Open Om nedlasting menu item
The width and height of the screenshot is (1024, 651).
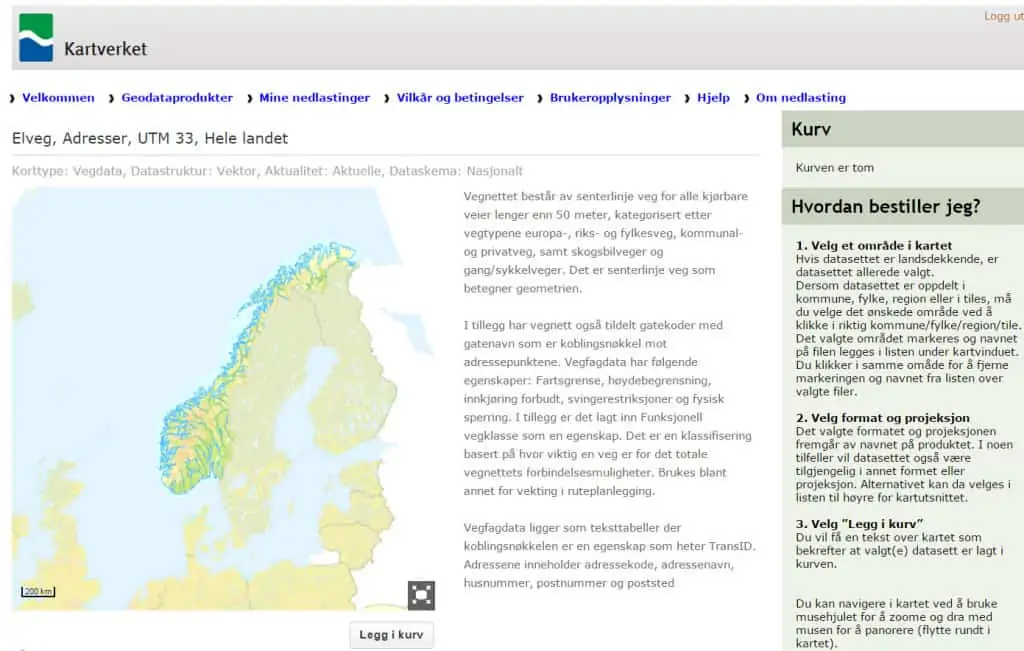click(801, 97)
